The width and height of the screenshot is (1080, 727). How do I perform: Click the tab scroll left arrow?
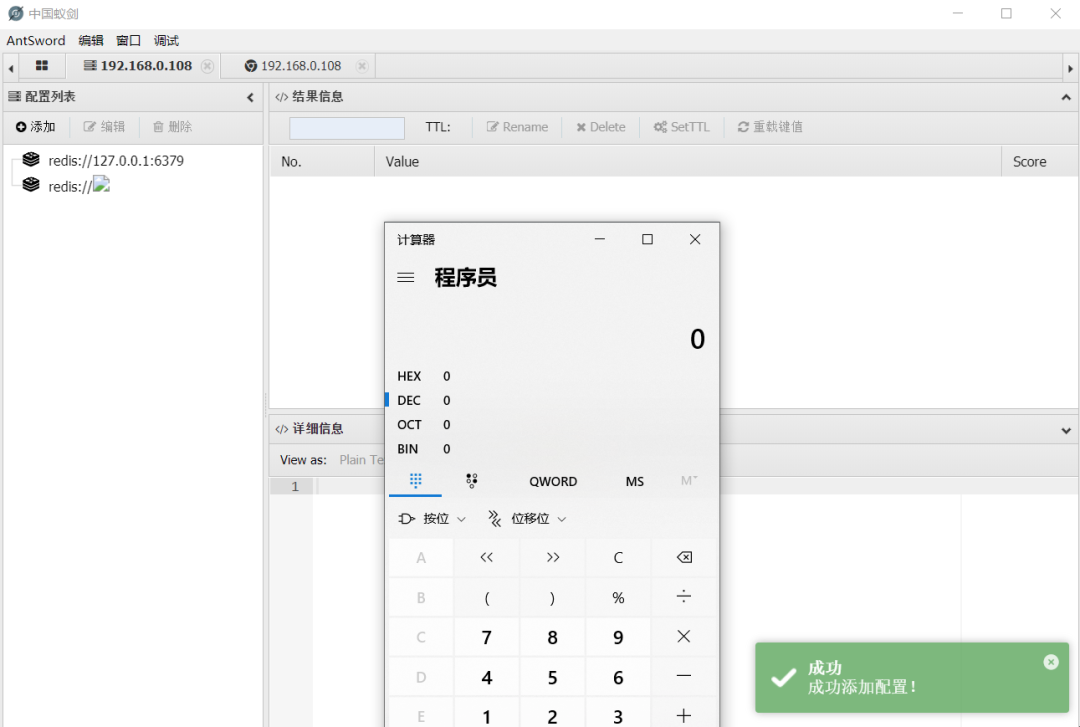pos(10,68)
